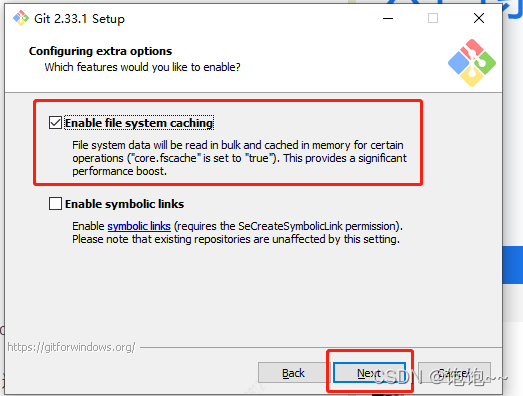Click the blue bar behind the dialog
This screenshot has height=396, width=523.
click(513, 265)
